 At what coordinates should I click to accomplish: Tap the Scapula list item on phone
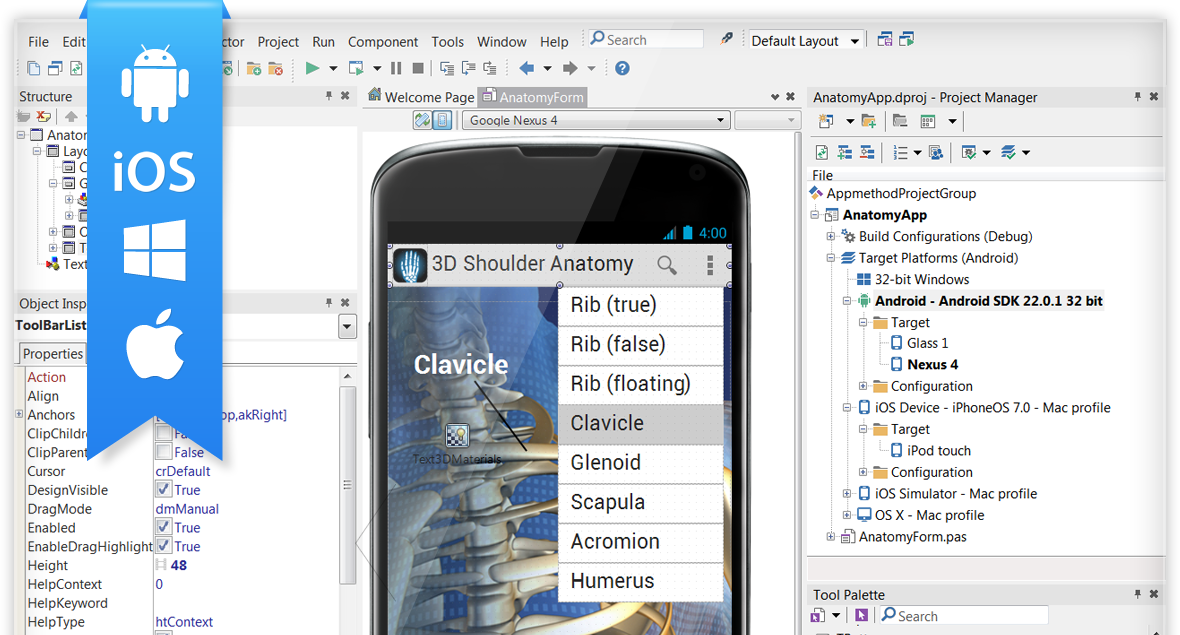(640, 502)
